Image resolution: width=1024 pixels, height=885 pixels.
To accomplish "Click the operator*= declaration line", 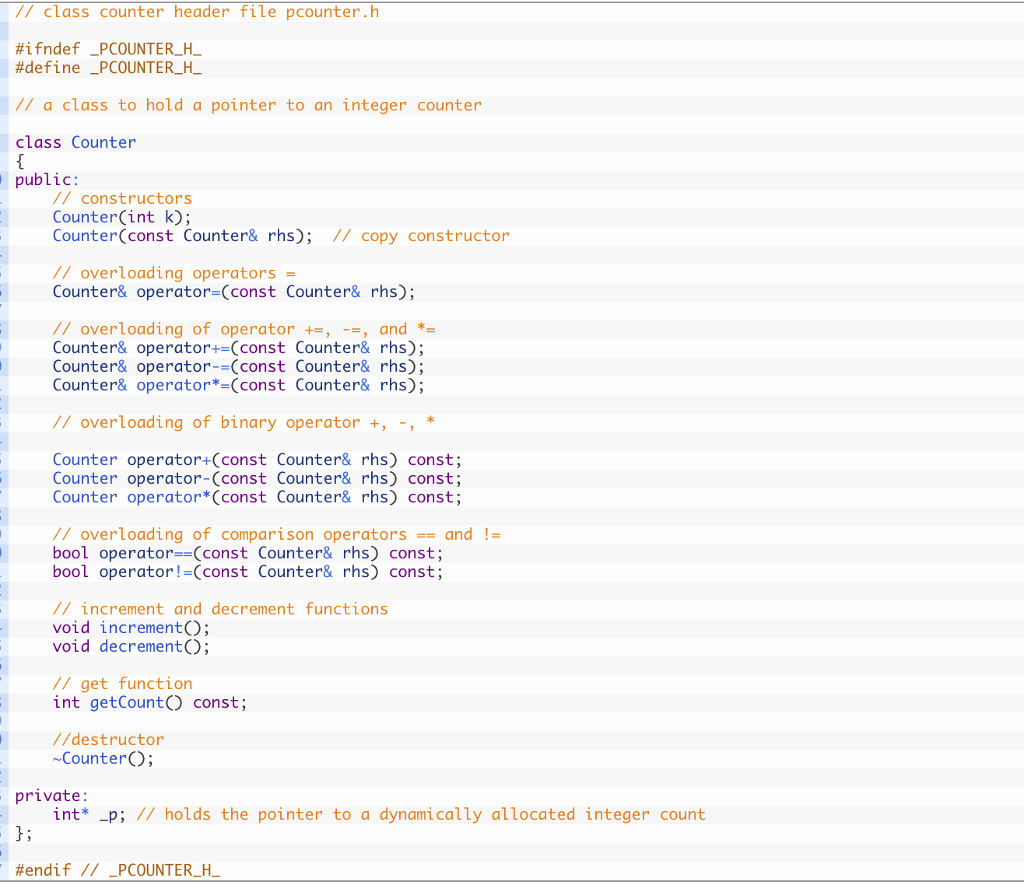I will [237, 385].
